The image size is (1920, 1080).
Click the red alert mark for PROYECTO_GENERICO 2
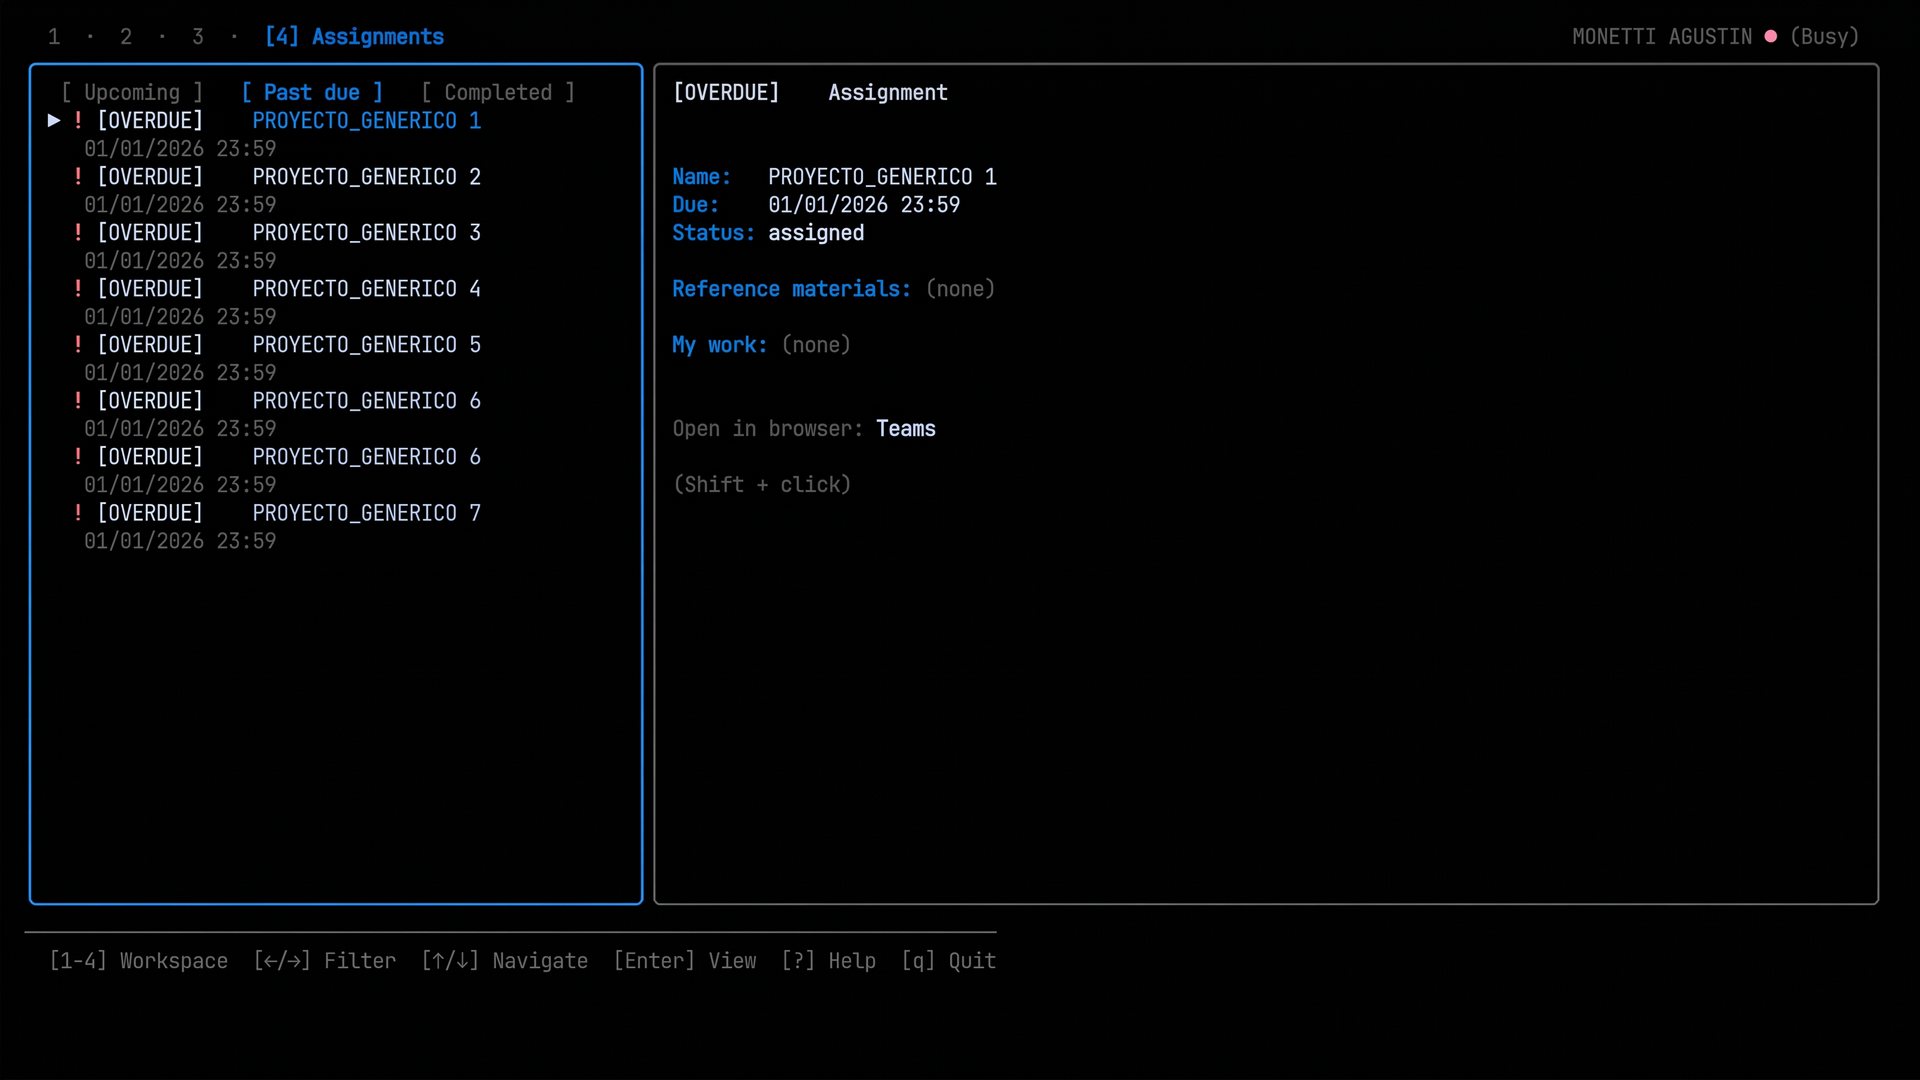(78, 176)
